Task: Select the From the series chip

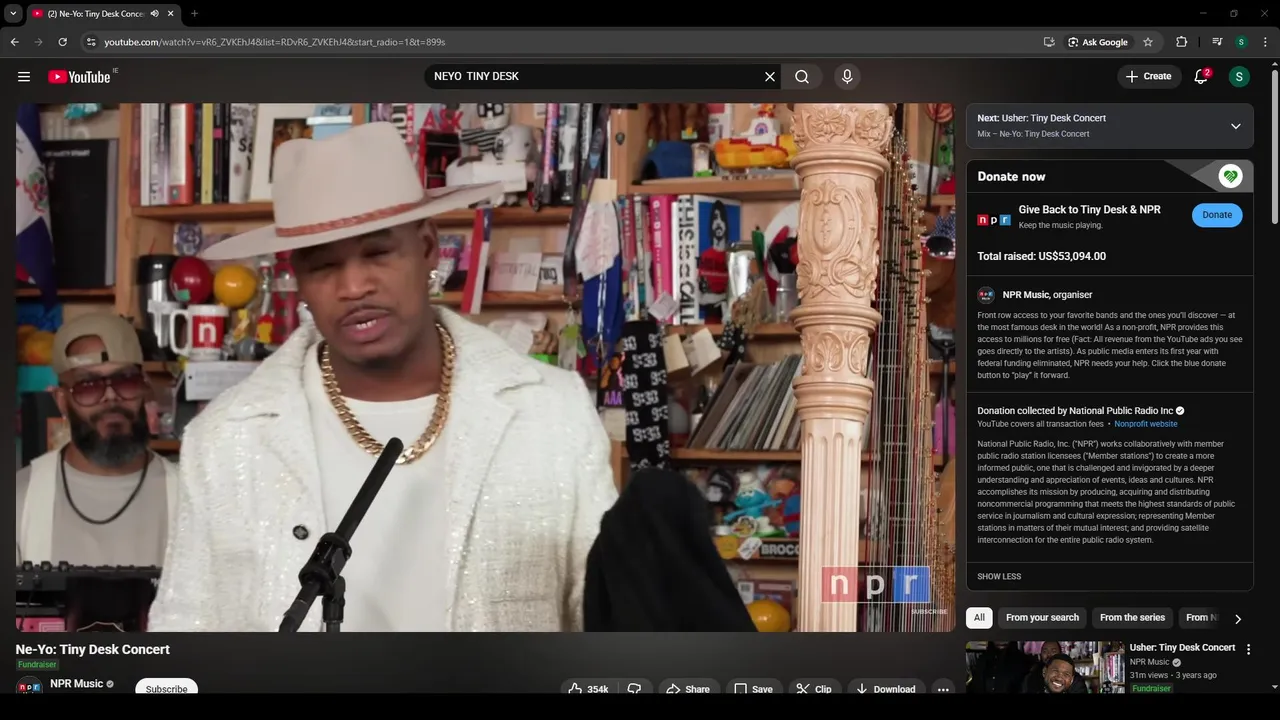Action: click(1132, 618)
